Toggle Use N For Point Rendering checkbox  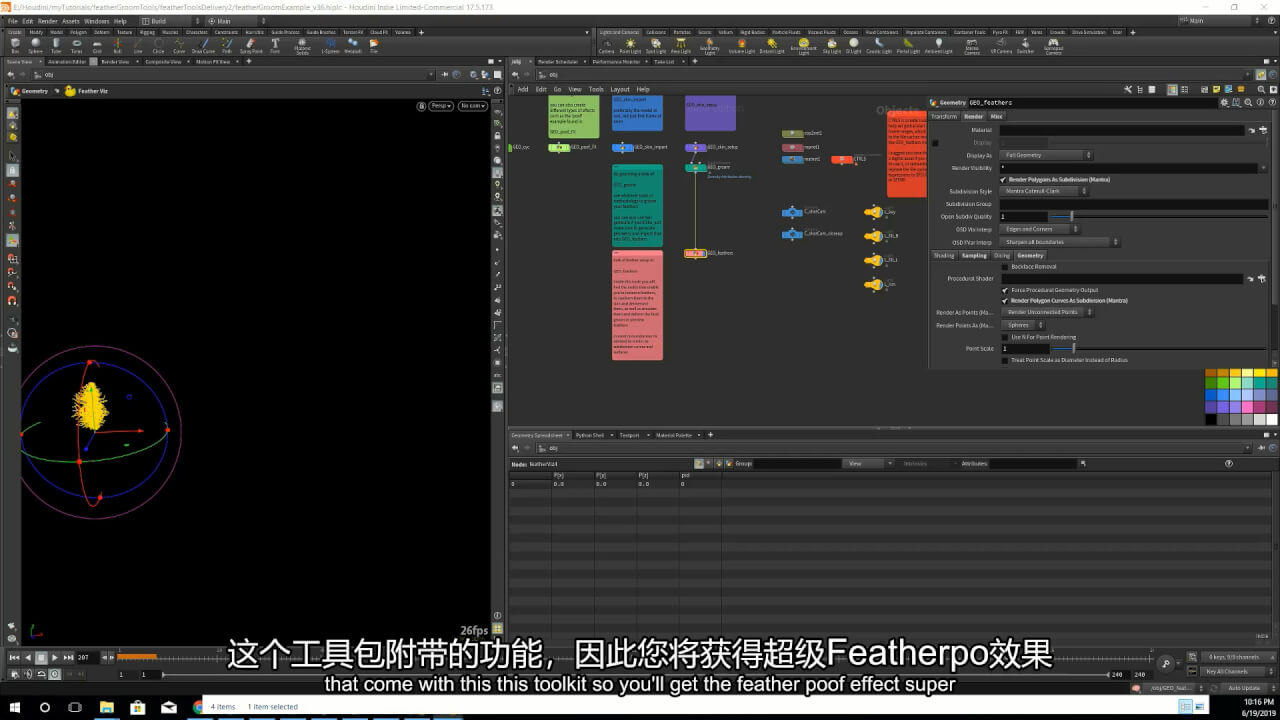pos(1005,337)
